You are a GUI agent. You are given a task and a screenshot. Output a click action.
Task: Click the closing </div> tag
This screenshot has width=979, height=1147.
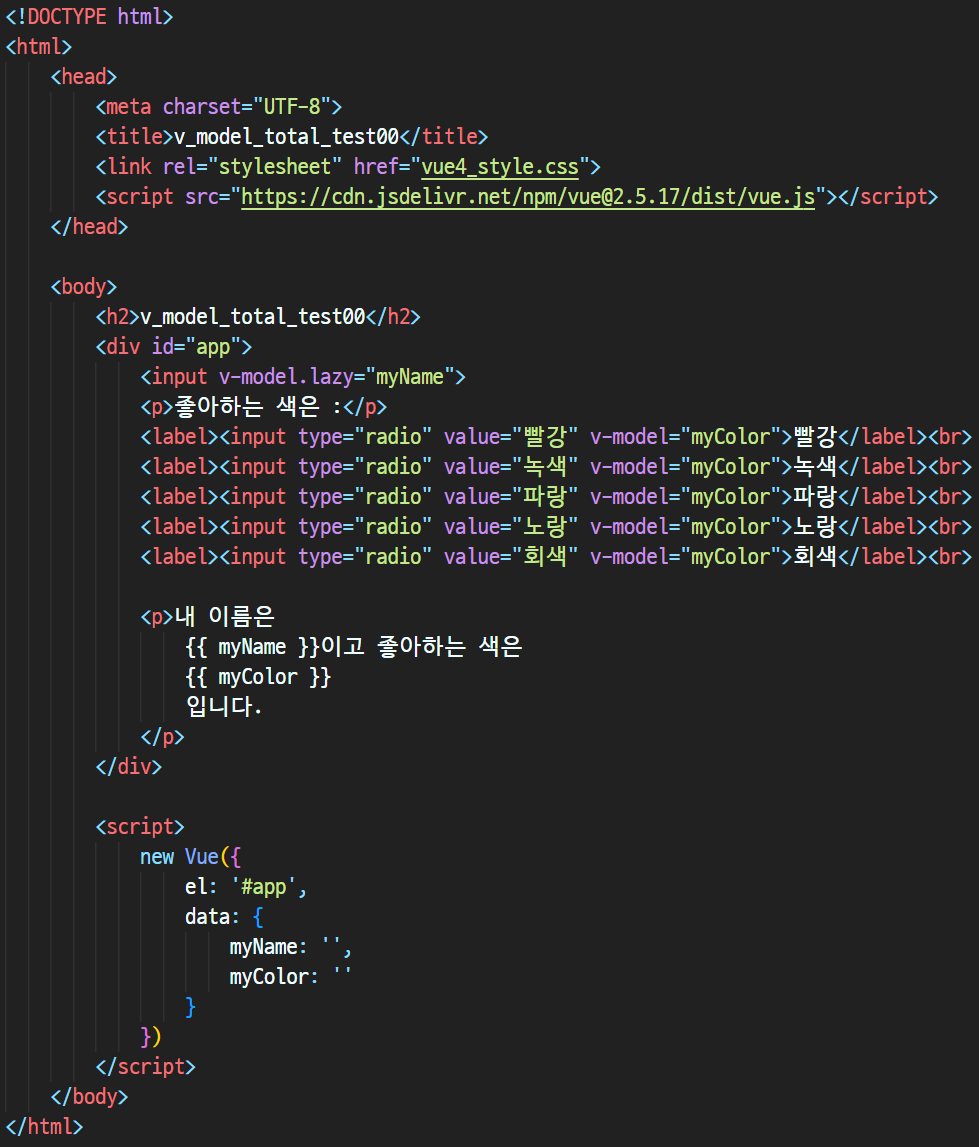point(129,767)
